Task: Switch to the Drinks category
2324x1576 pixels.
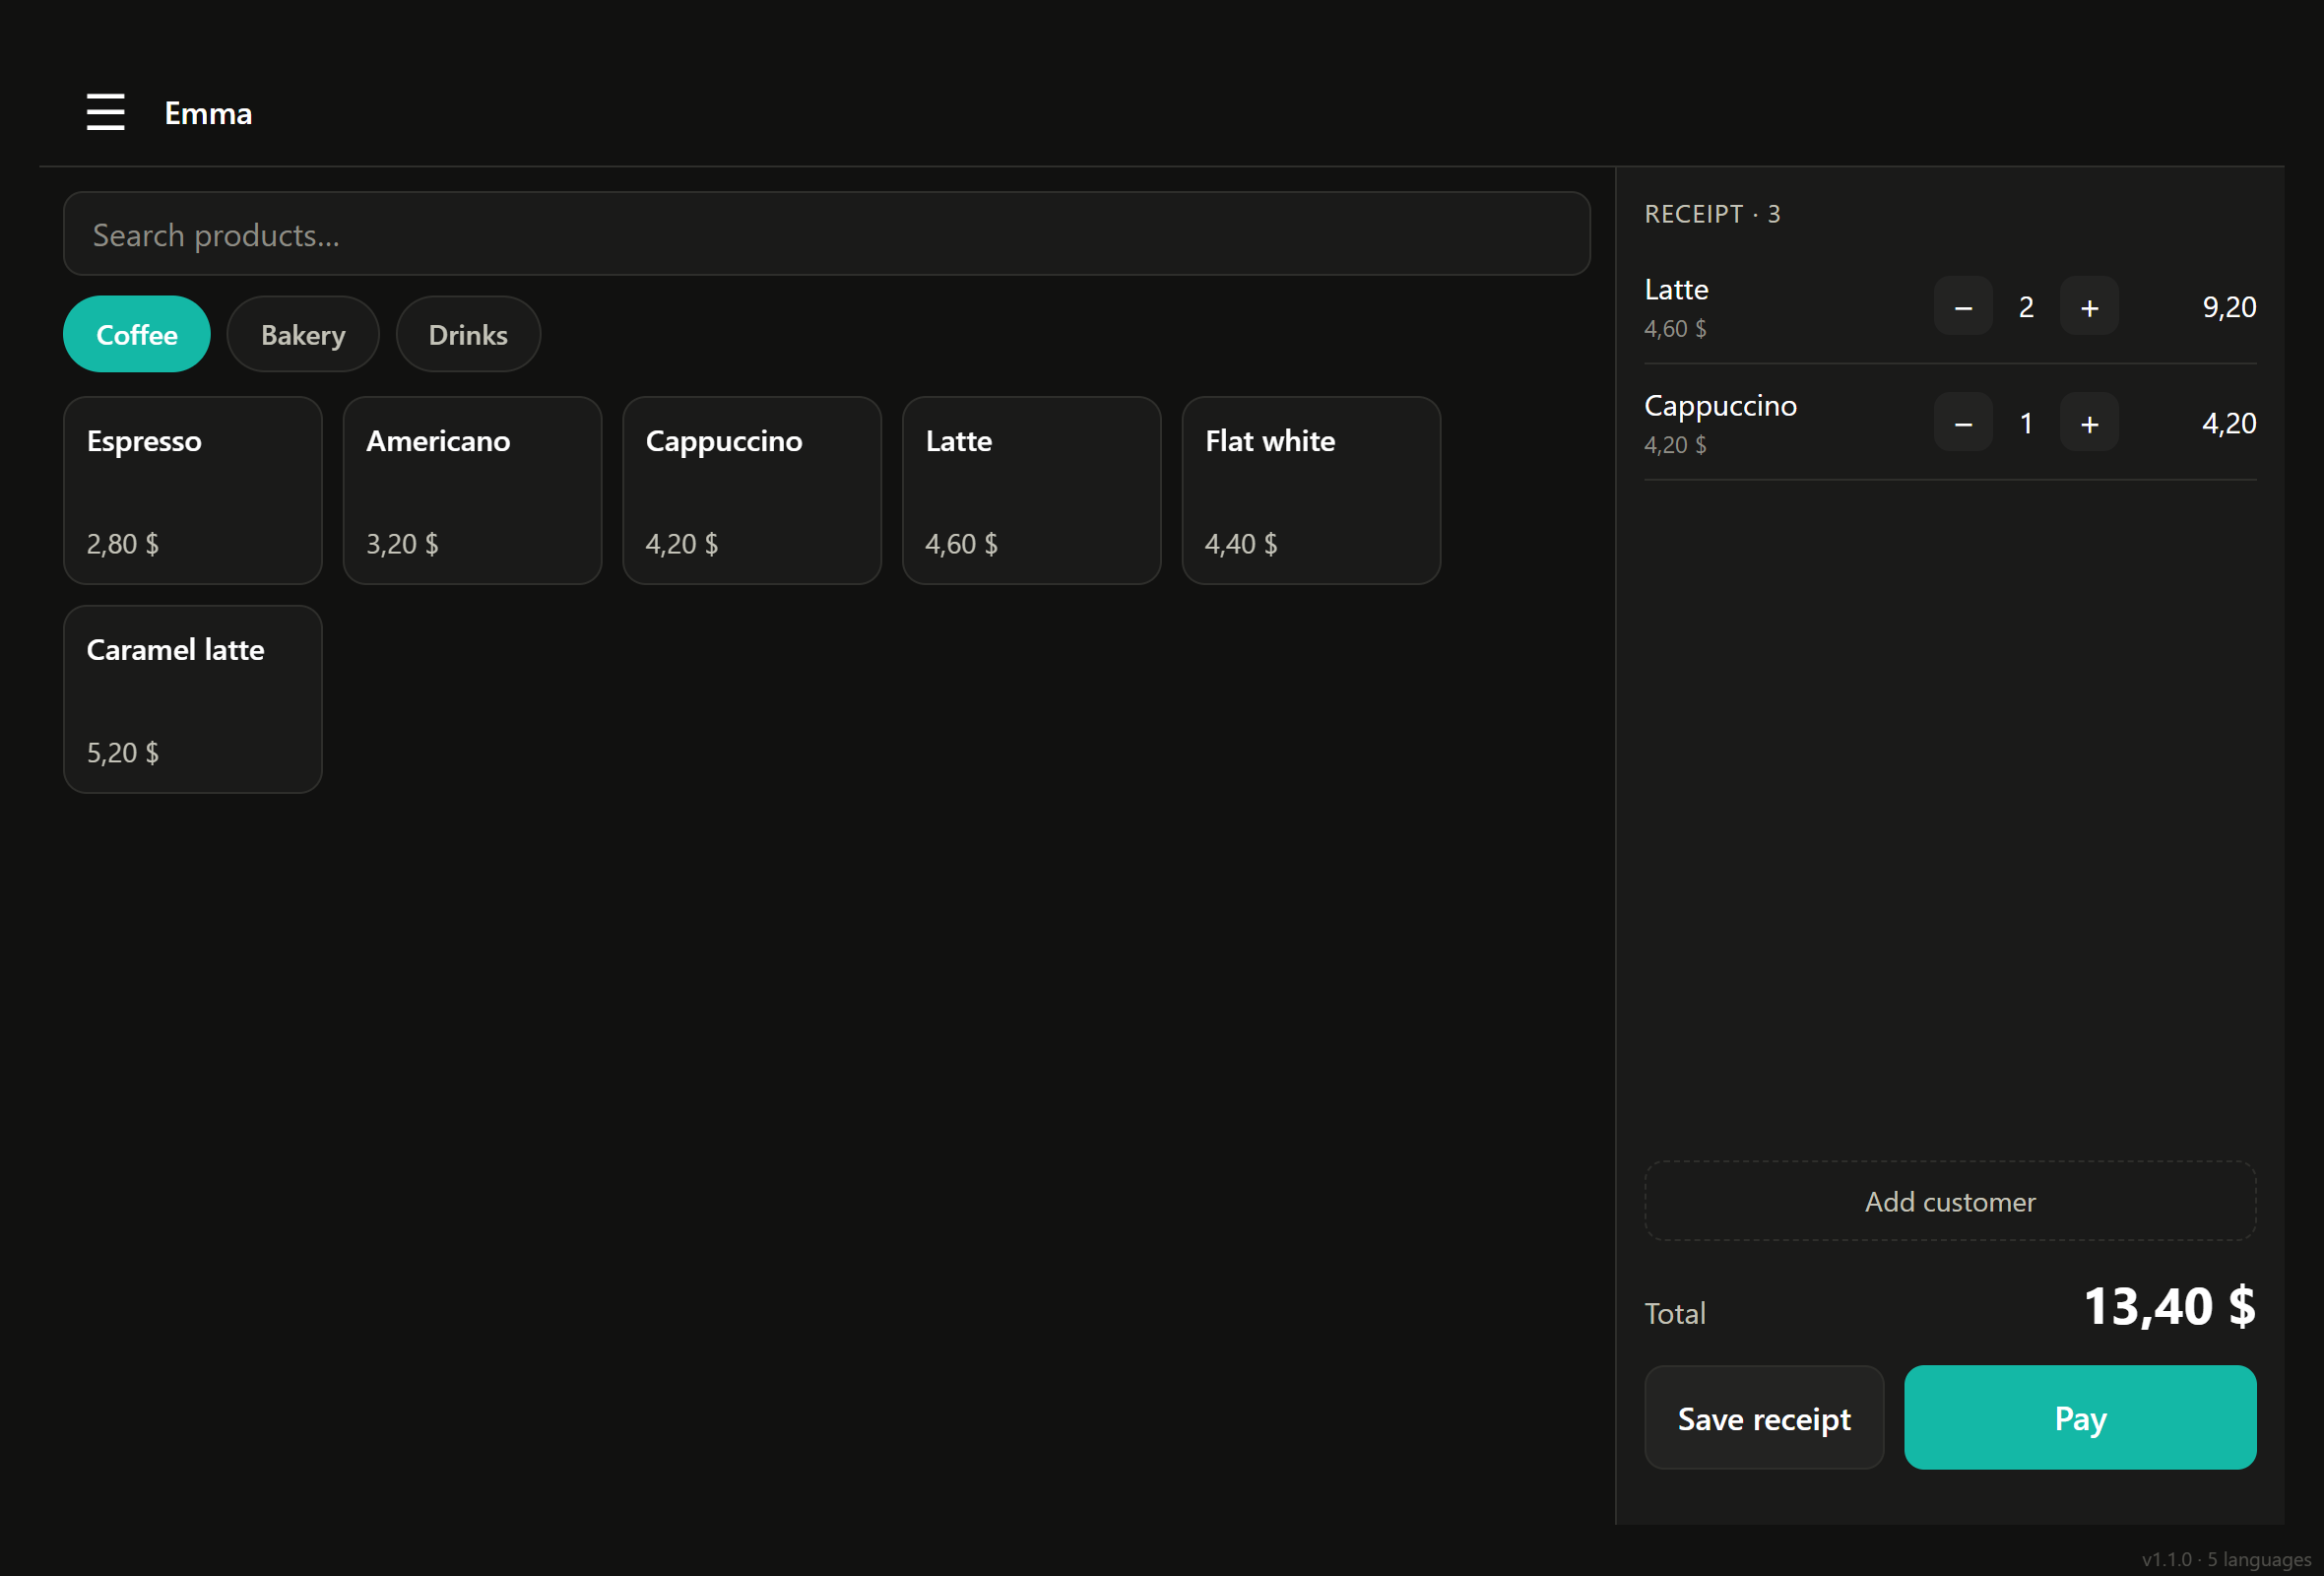Action: 468,334
